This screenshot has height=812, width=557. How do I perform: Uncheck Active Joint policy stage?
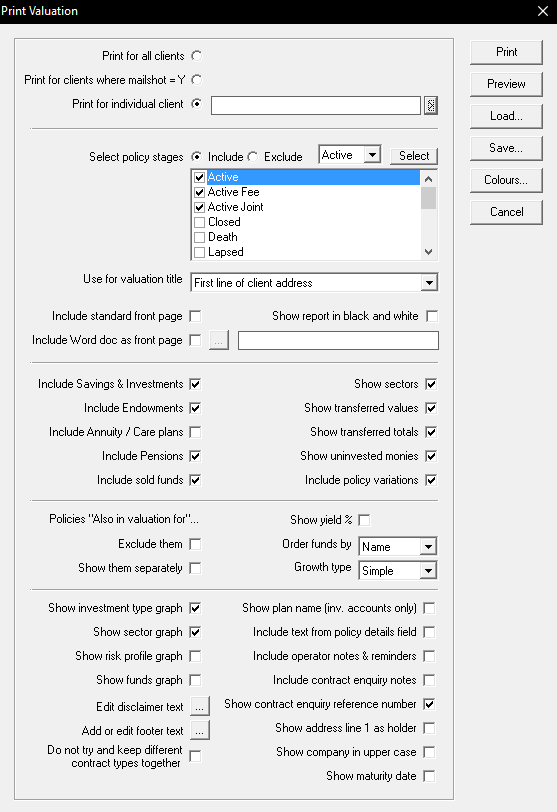(x=199, y=207)
